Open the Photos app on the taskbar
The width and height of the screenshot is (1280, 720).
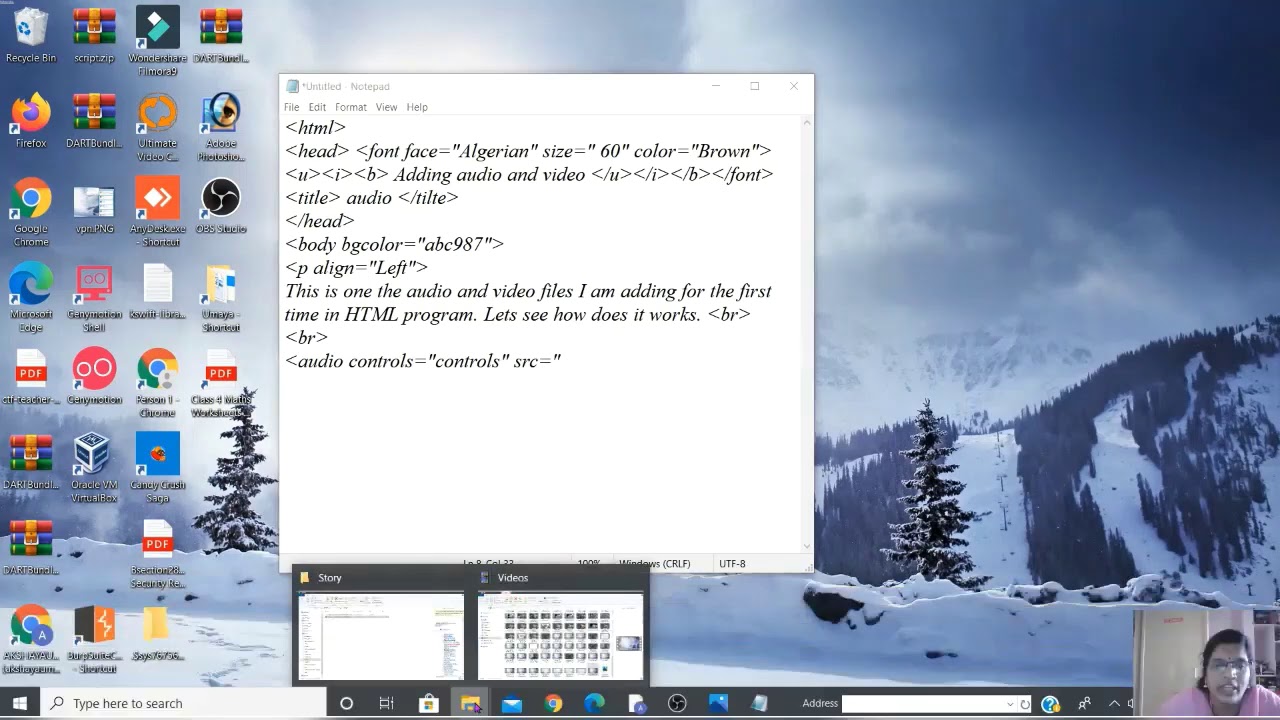(718, 703)
